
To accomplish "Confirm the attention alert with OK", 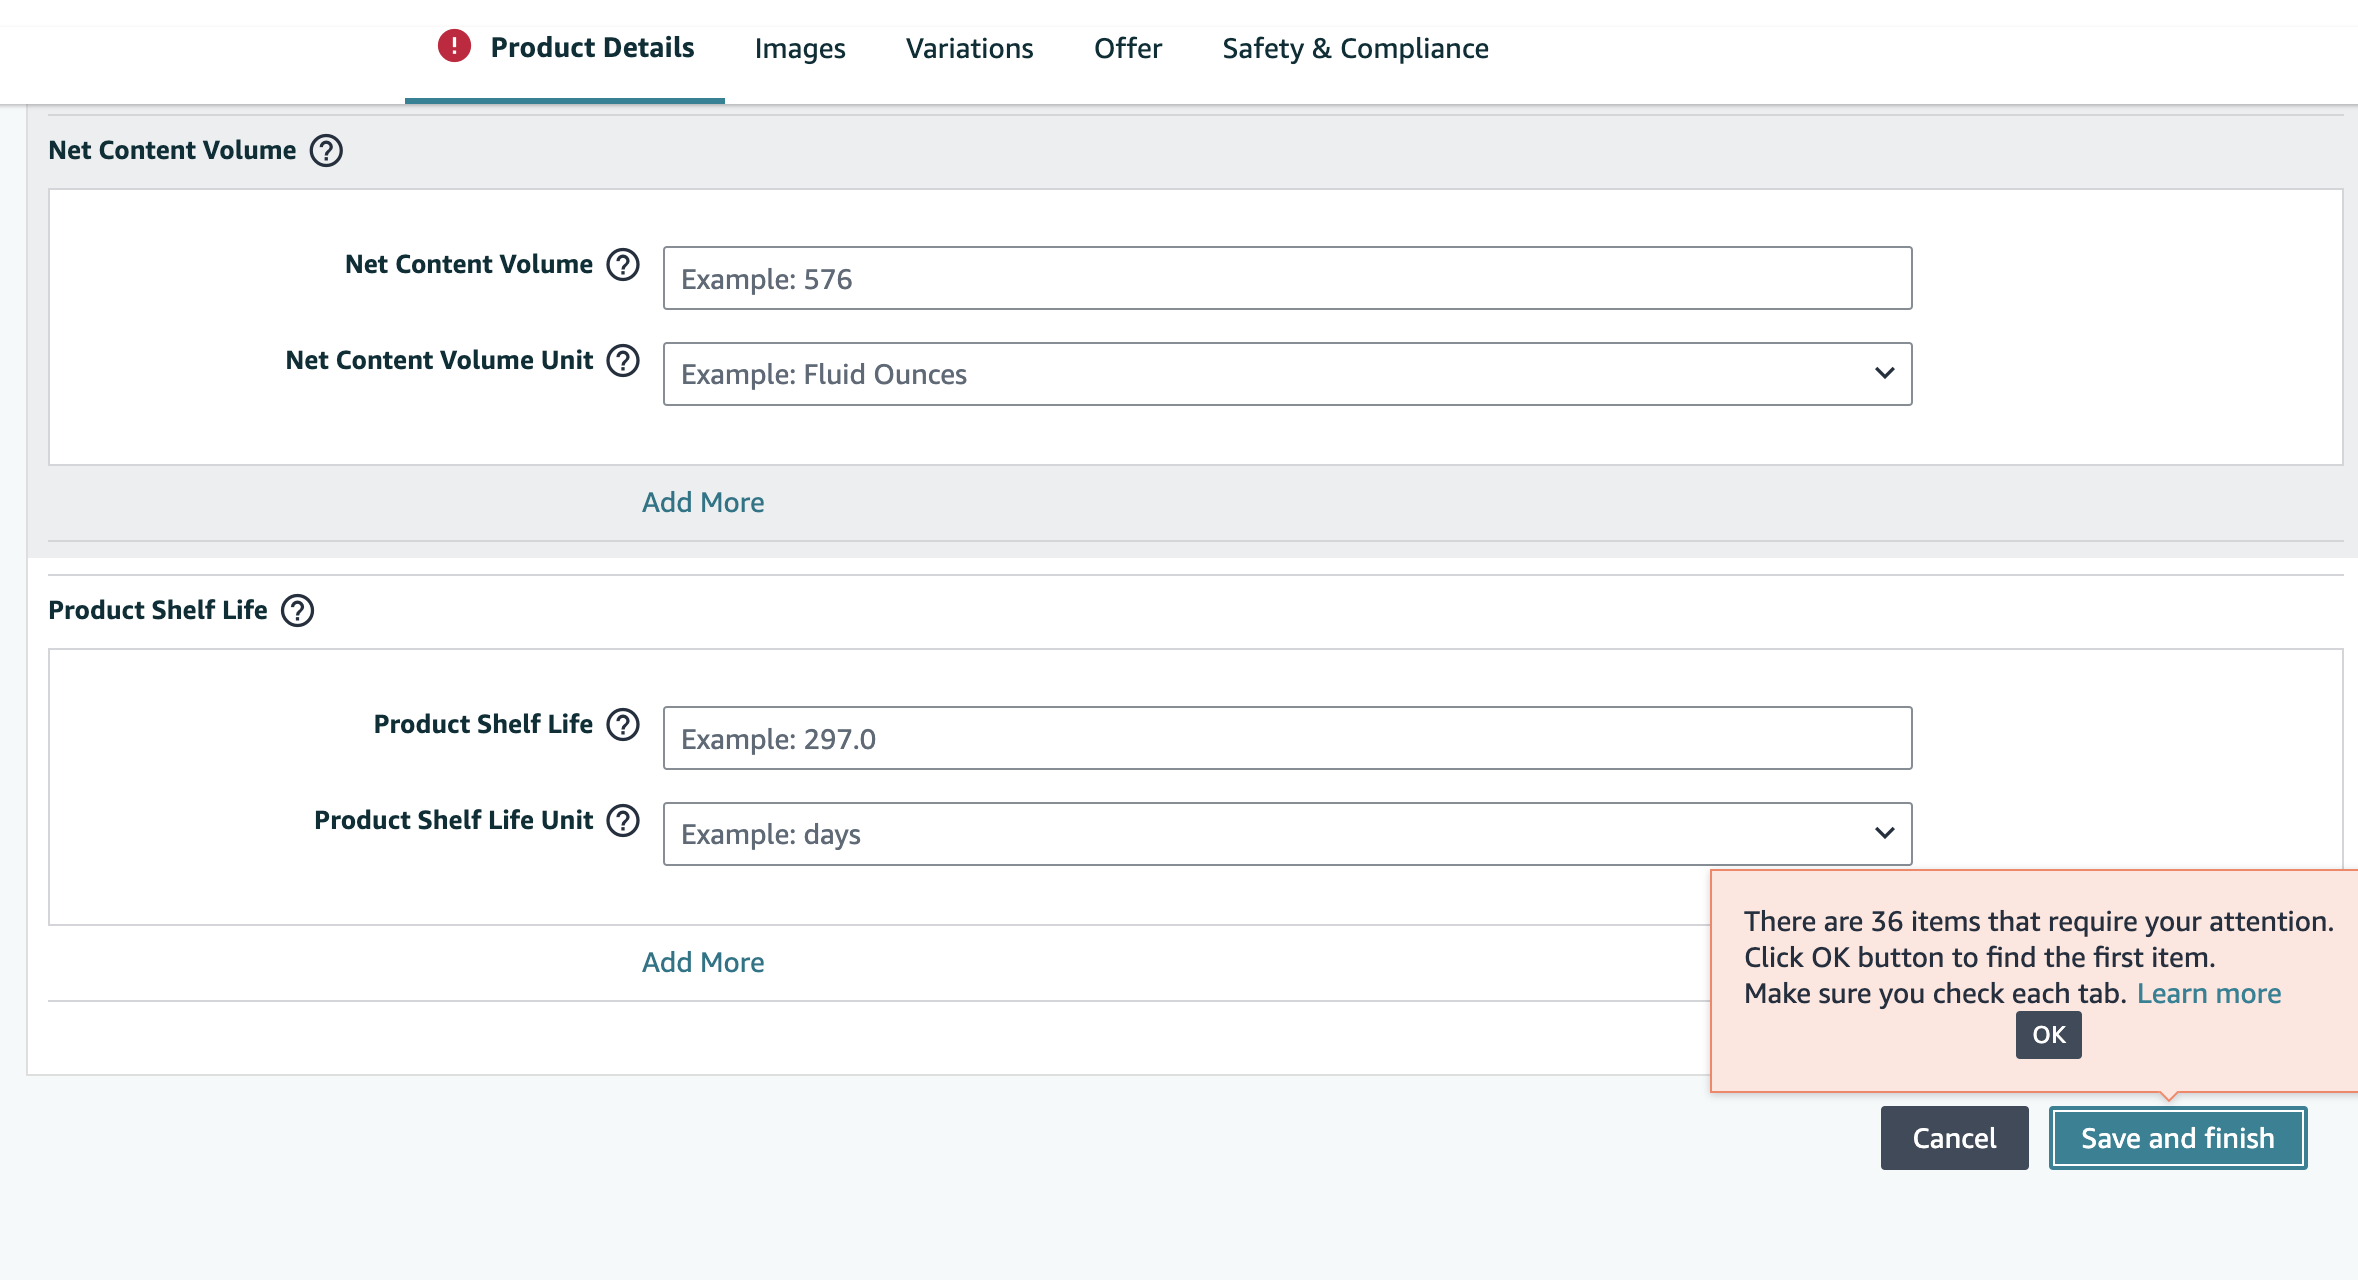I will [x=2048, y=1035].
